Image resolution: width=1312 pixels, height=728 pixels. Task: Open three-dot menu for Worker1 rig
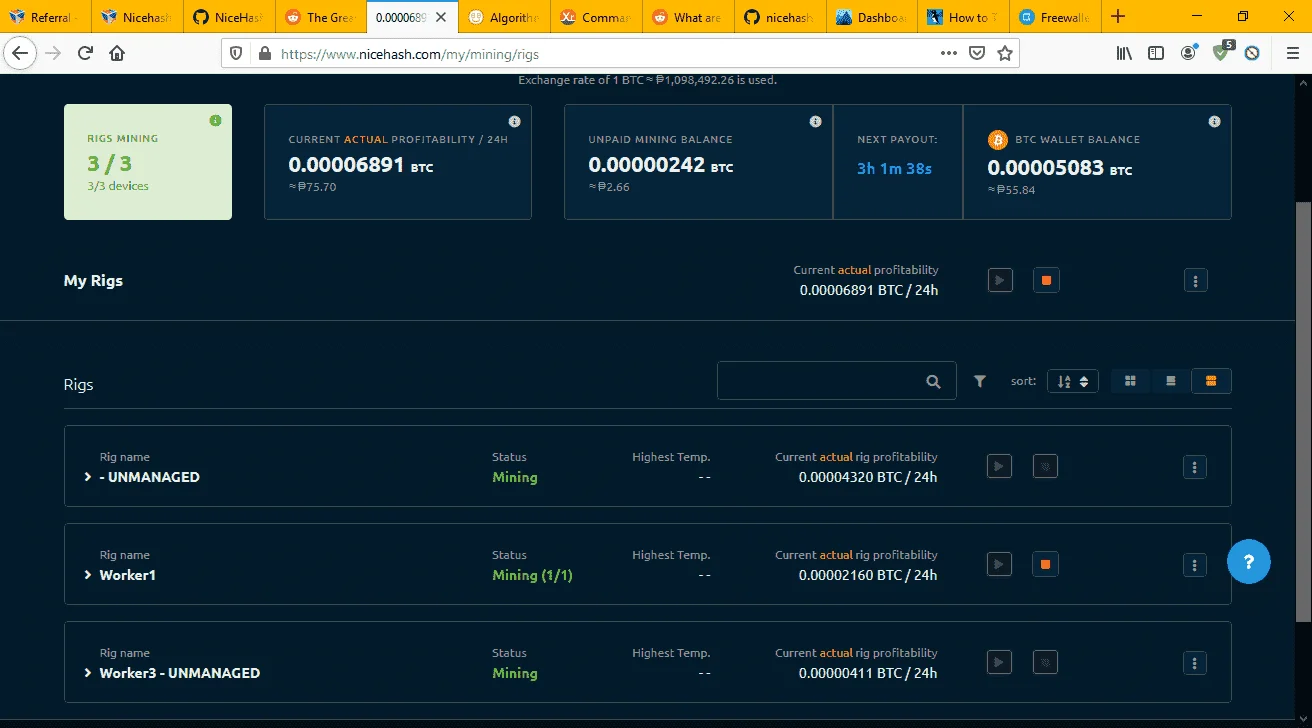pyautogui.click(x=1195, y=565)
